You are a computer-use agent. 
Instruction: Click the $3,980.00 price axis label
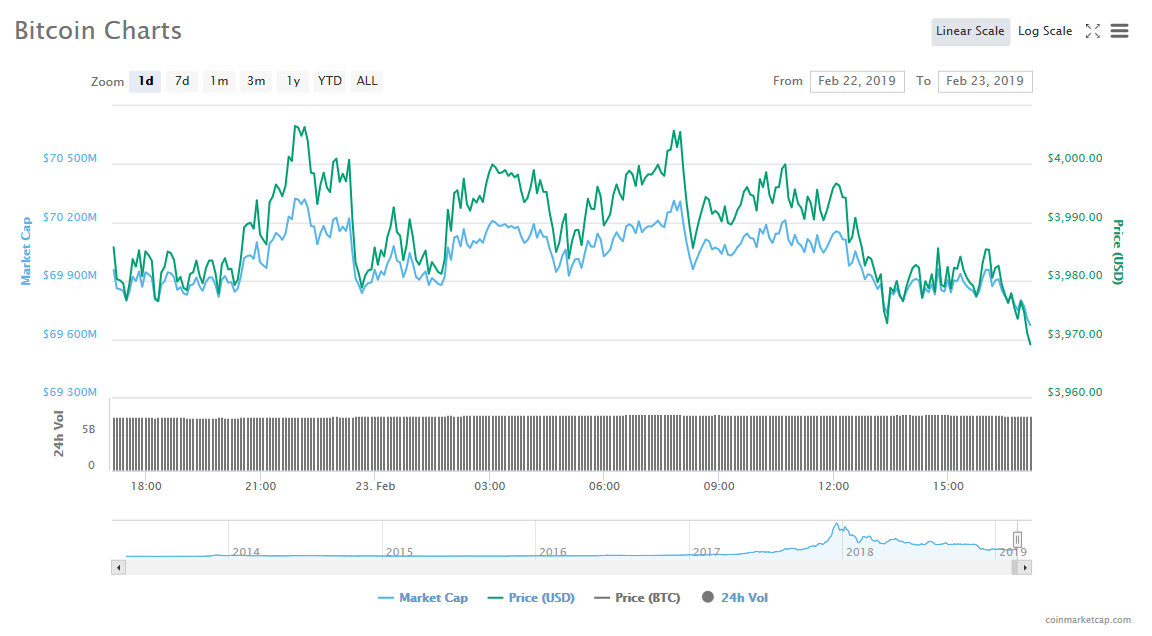(x=1075, y=275)
